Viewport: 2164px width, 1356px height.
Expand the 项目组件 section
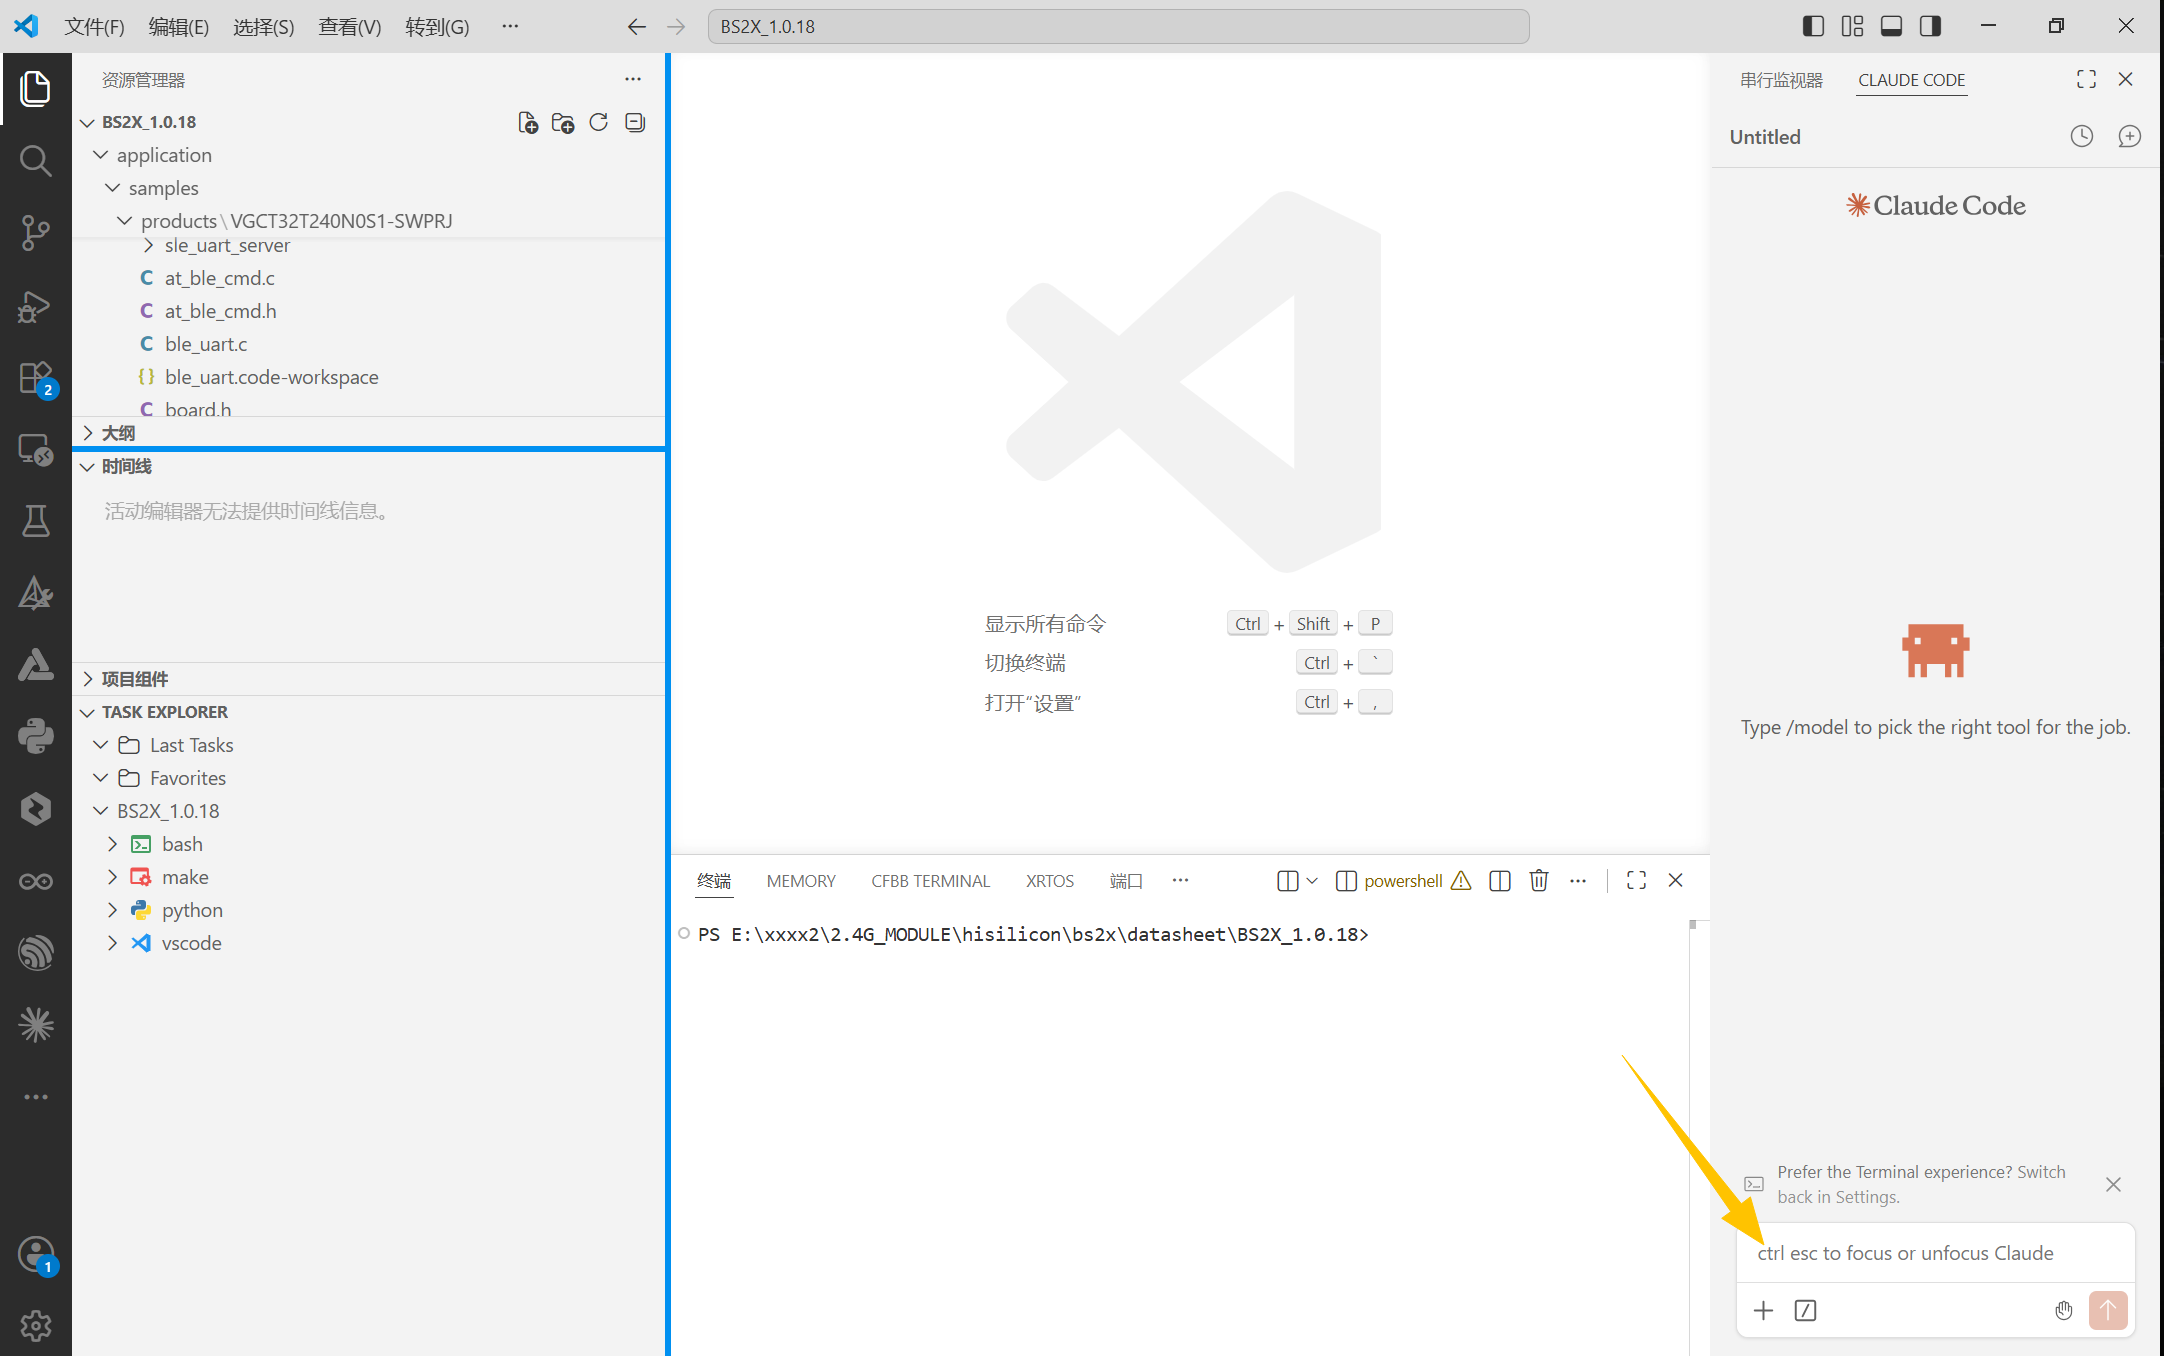[88, 679]
